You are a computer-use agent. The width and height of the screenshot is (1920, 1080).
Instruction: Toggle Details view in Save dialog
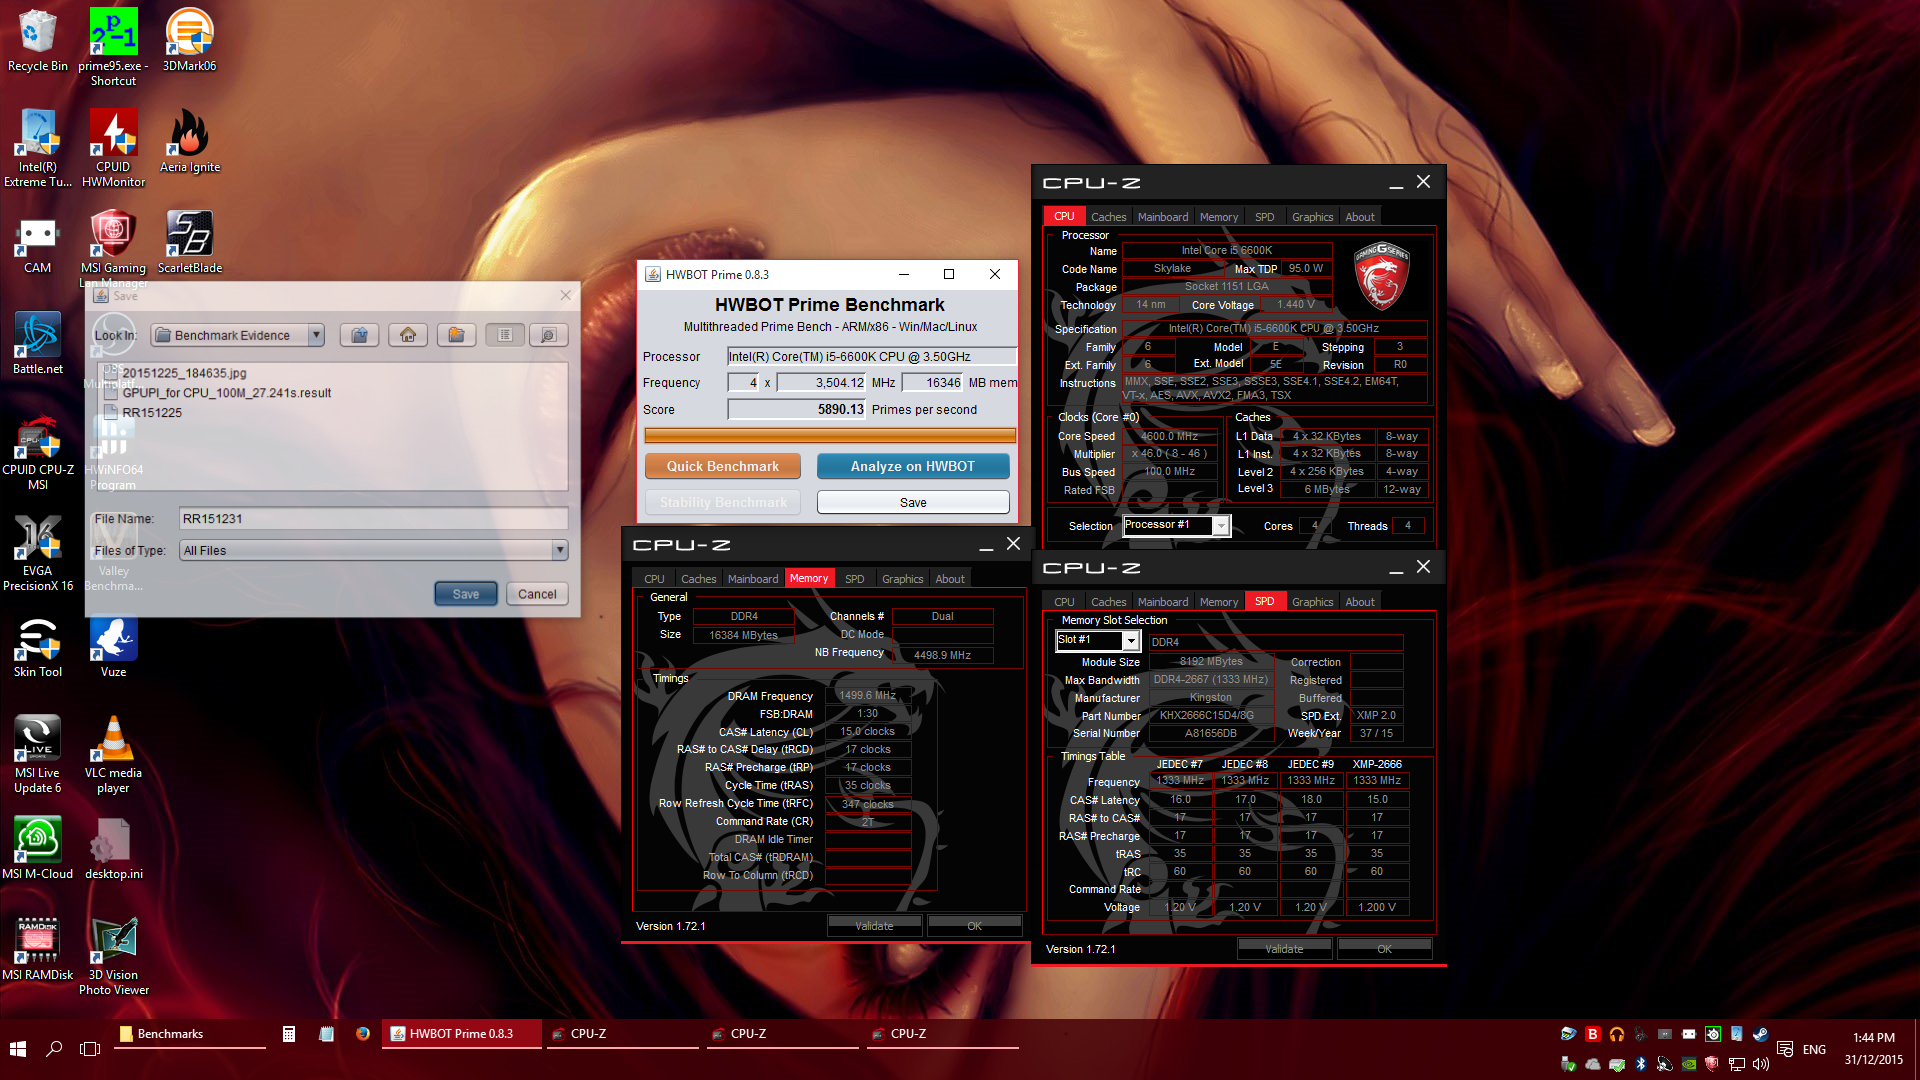(548, 335)
